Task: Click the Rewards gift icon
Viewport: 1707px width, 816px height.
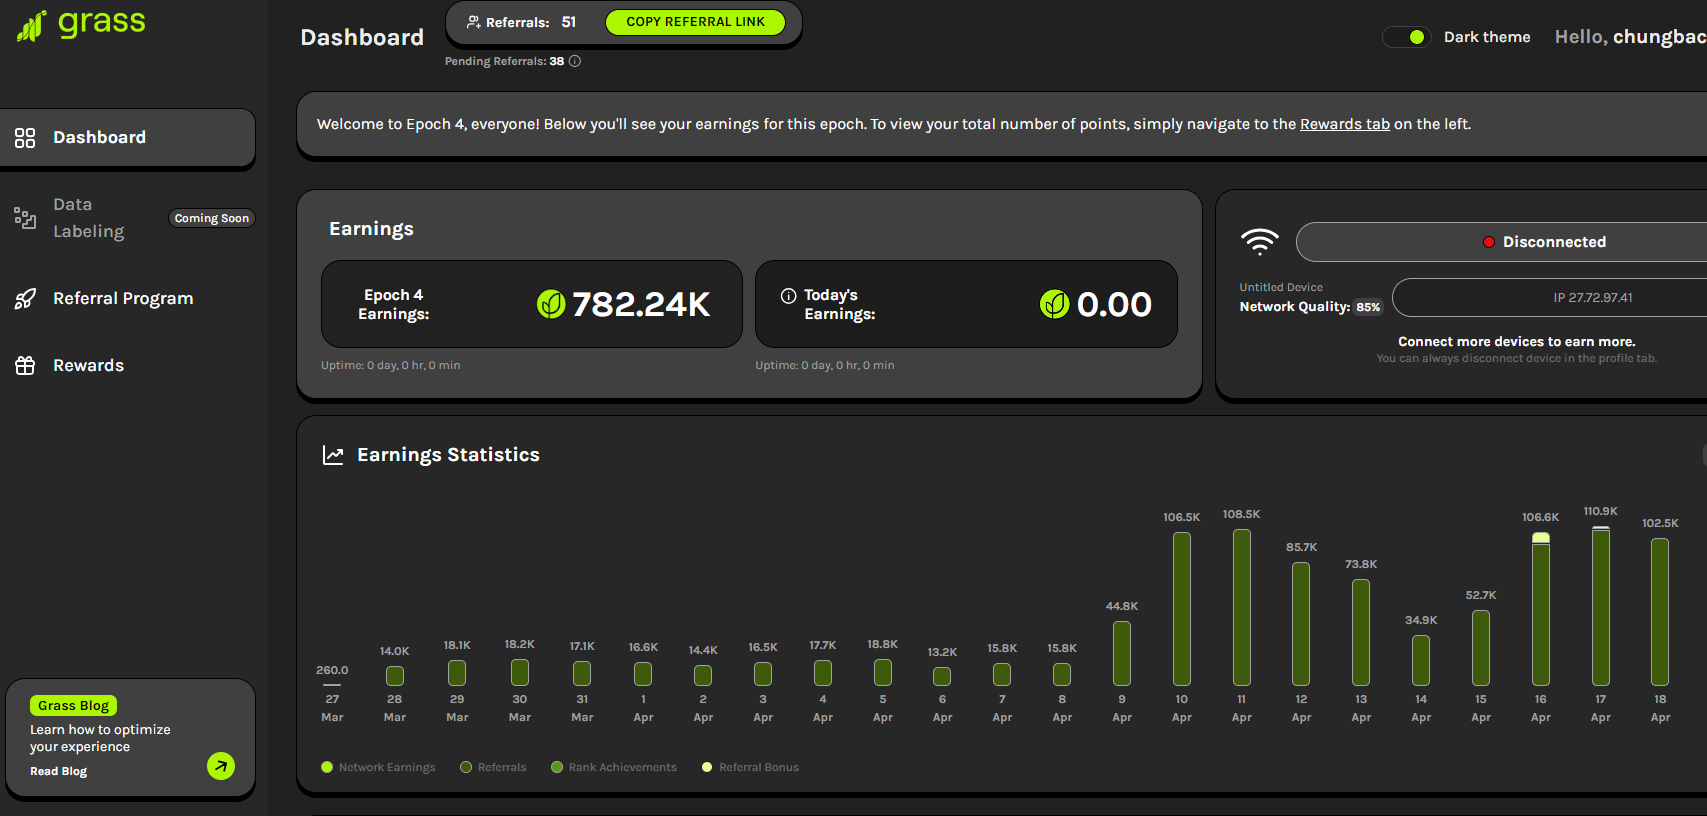Action: [25, 366]
